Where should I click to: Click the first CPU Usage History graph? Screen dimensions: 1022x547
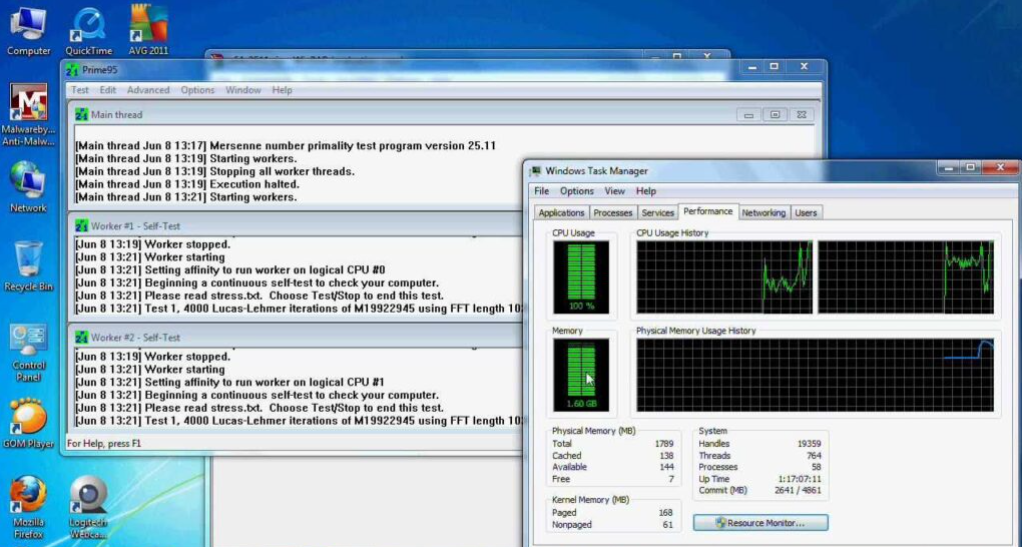(724, 277)
